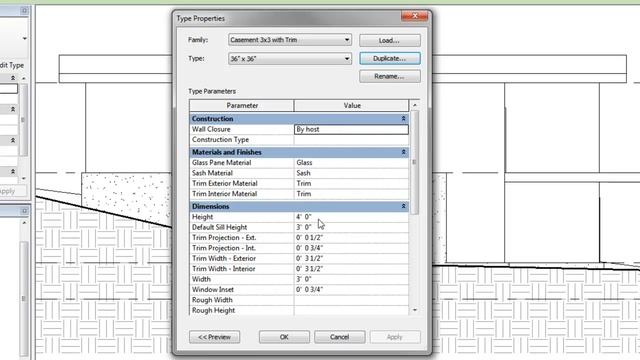Image resolution: width=640 pixels, height=360 pixels.
Task: Select the Rough Width parameter row
Action: [299, 300]
